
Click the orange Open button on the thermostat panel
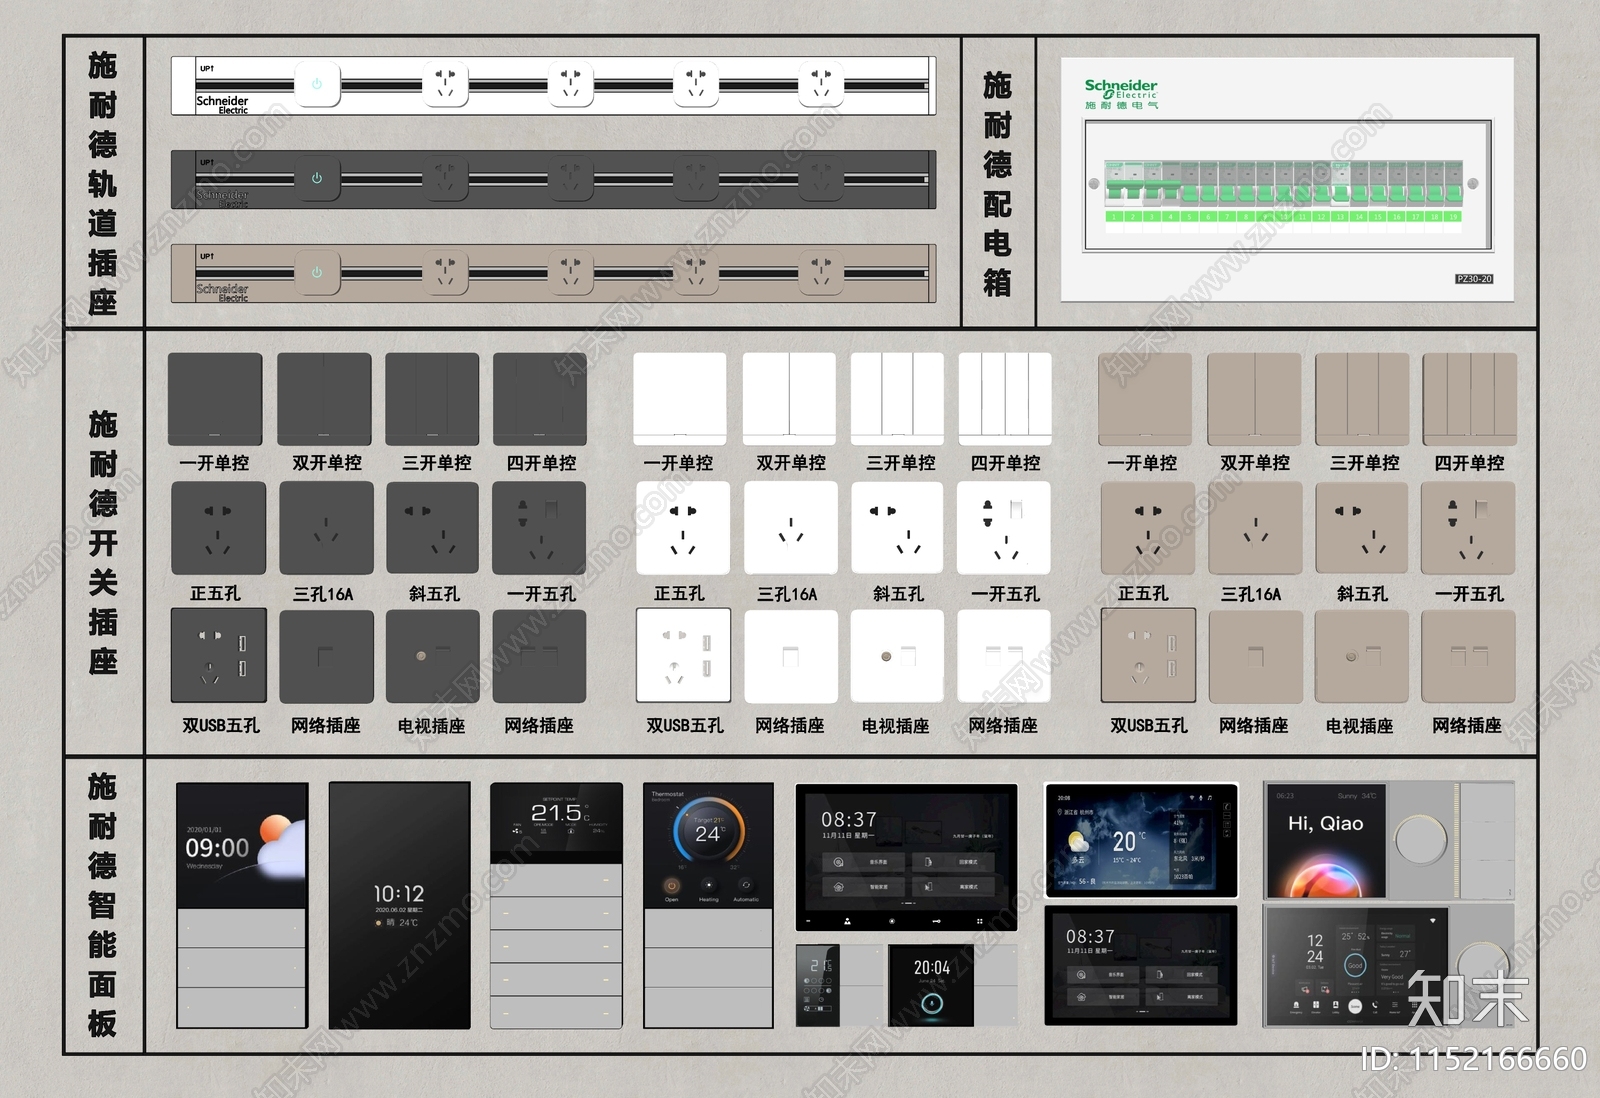point(671,885)
